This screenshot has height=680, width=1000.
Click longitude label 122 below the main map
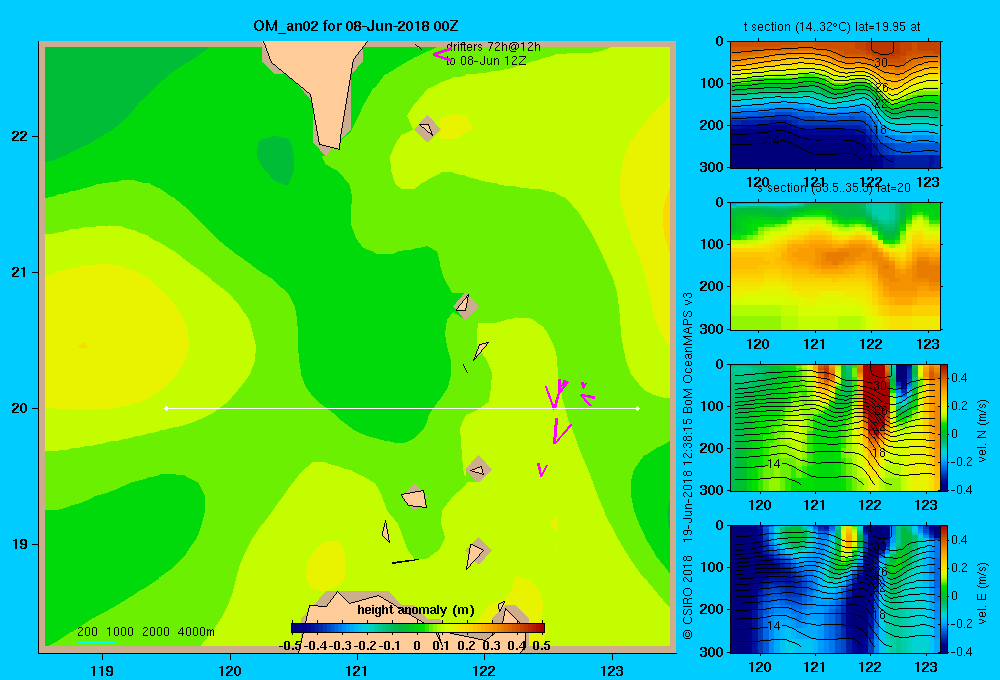[x=484, y=671]
